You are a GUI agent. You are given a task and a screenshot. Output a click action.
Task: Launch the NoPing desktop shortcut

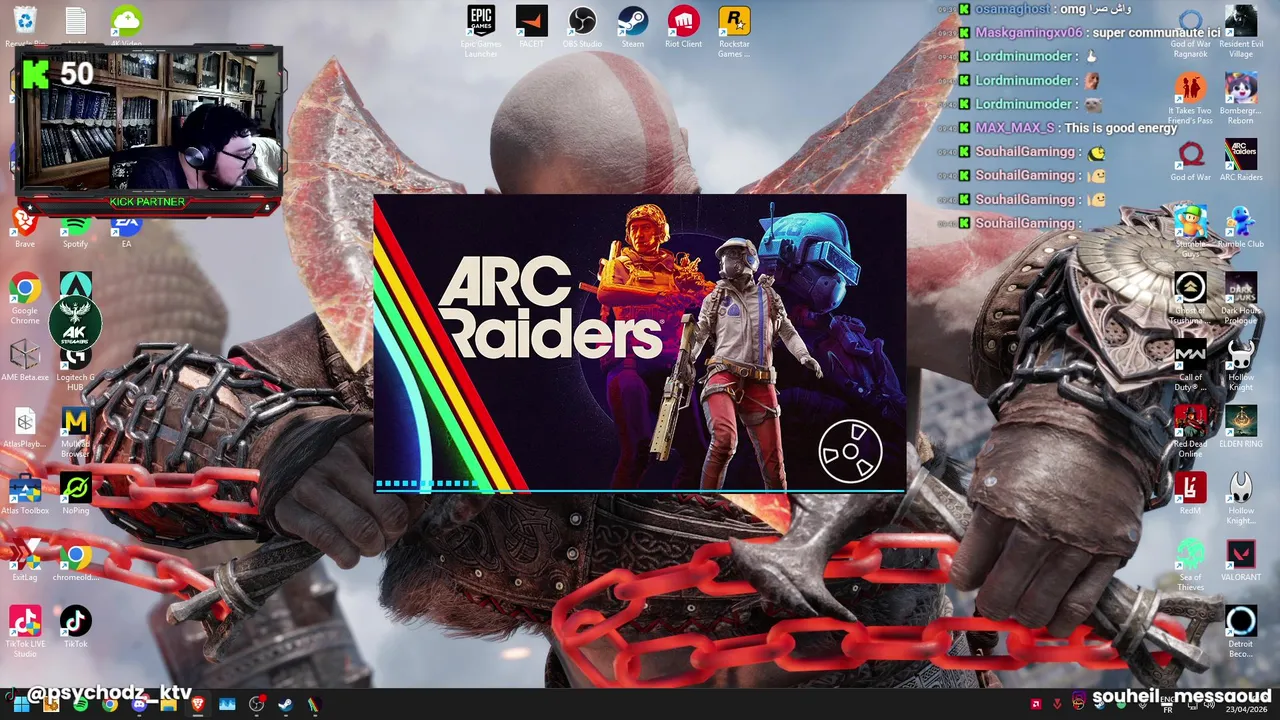pyautogui.click(x=75, y=494)
